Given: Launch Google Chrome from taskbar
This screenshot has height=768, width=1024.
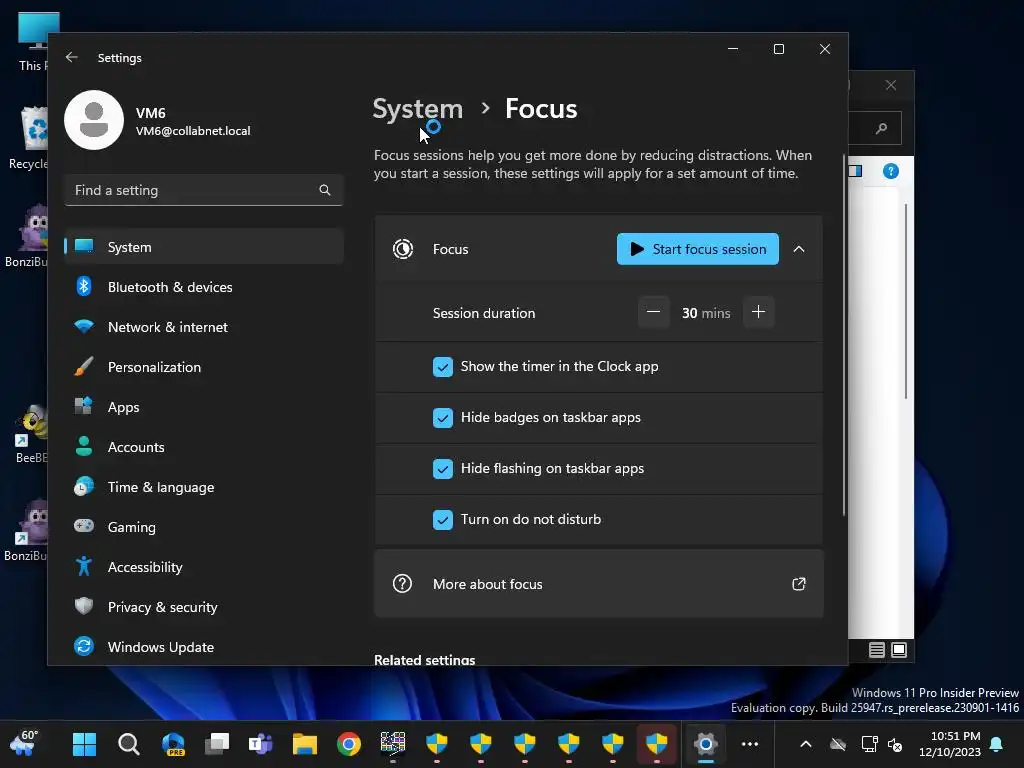Looking at the screenshot, I should [x=349, y=744].
